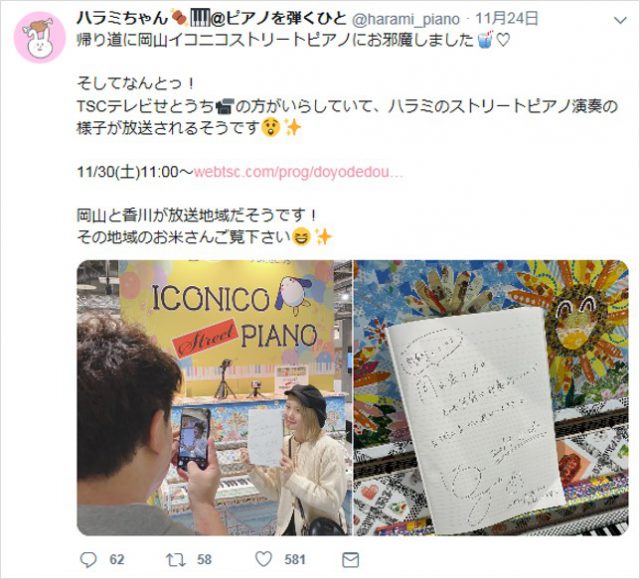Image resolution: width=640 pixels, height=579 pixels.
Task: Click the tweet text about 岡山と香川
Action: point(197,215)
